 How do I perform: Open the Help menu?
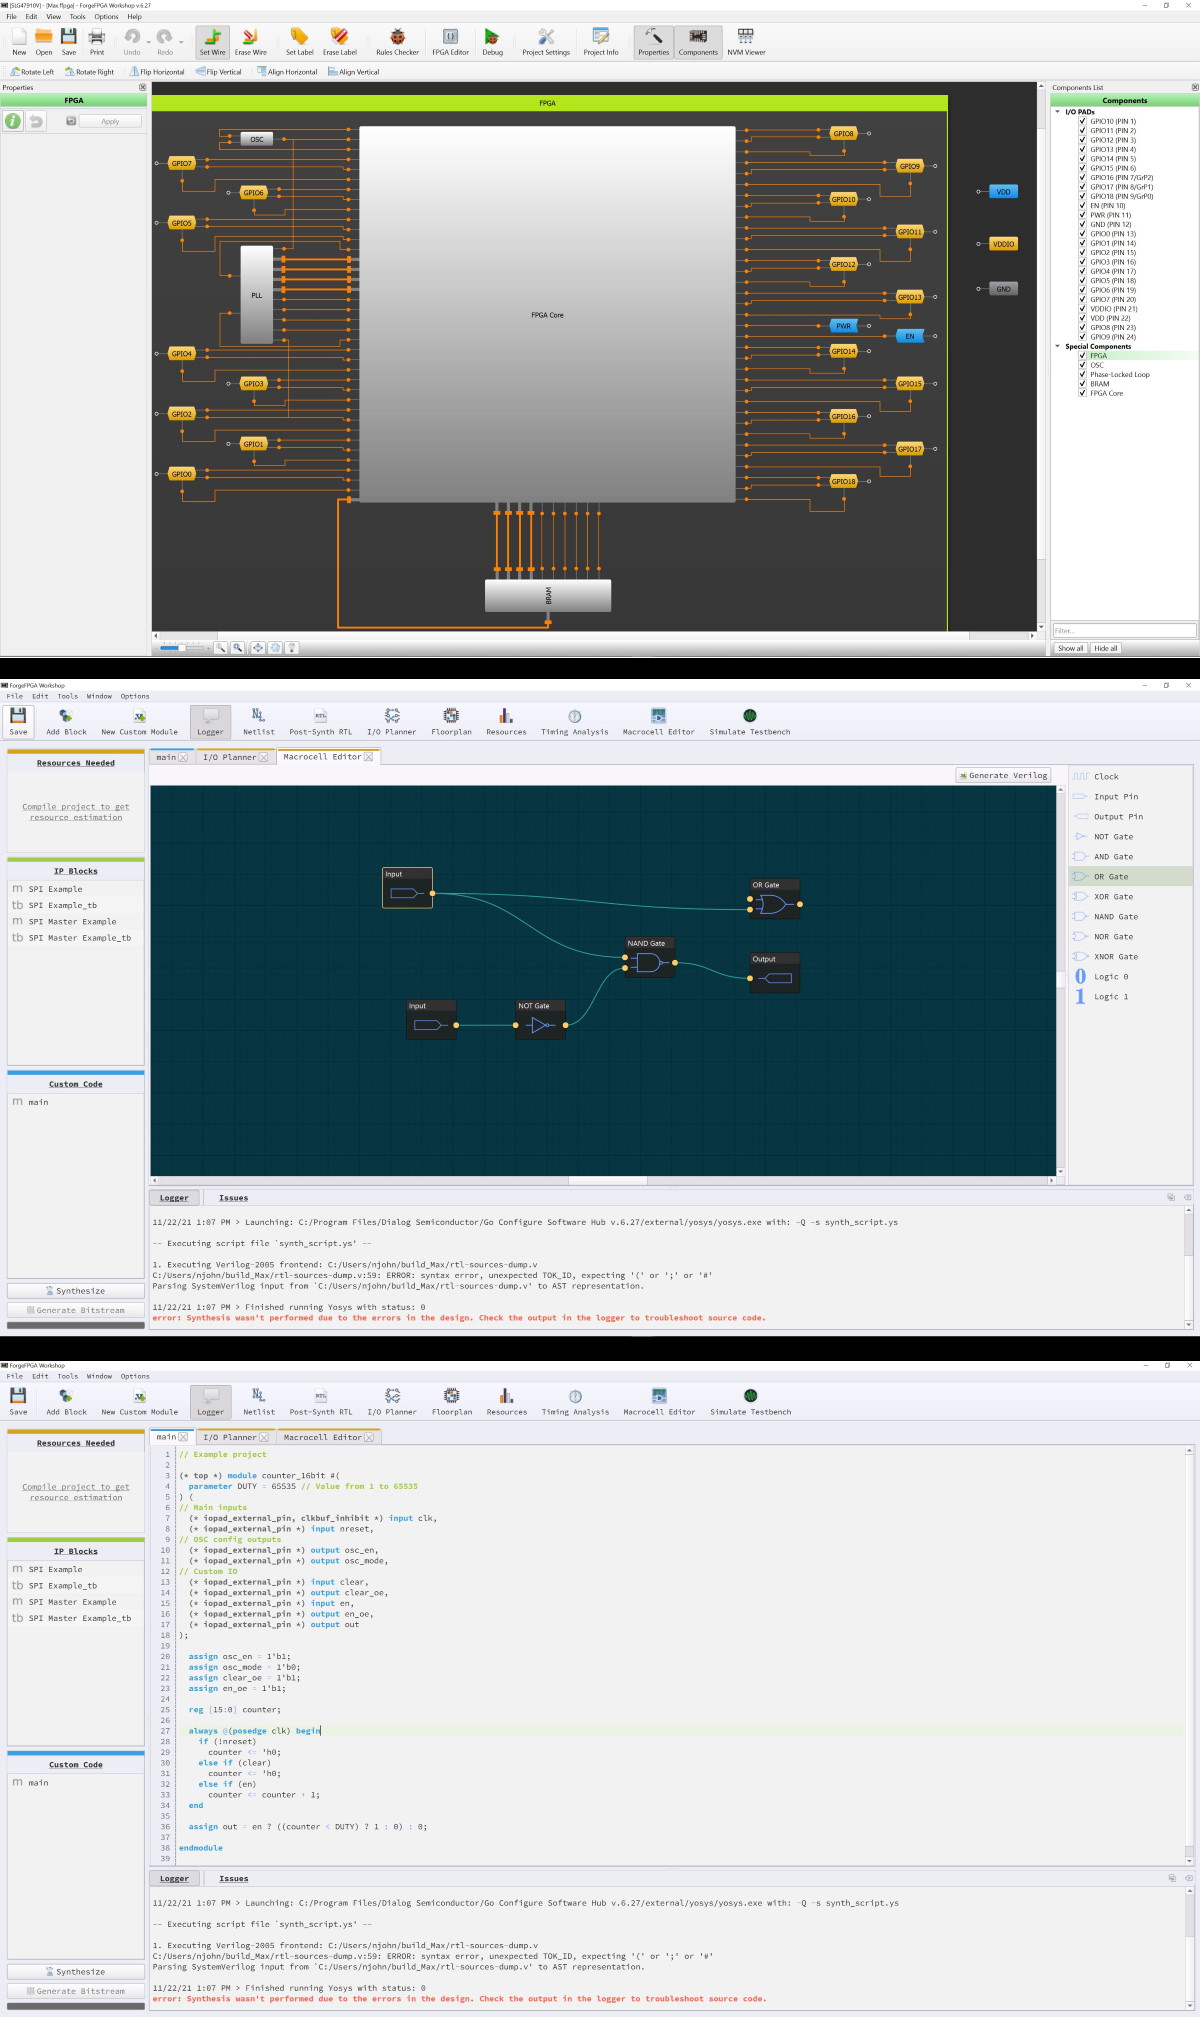pos(134,17)
